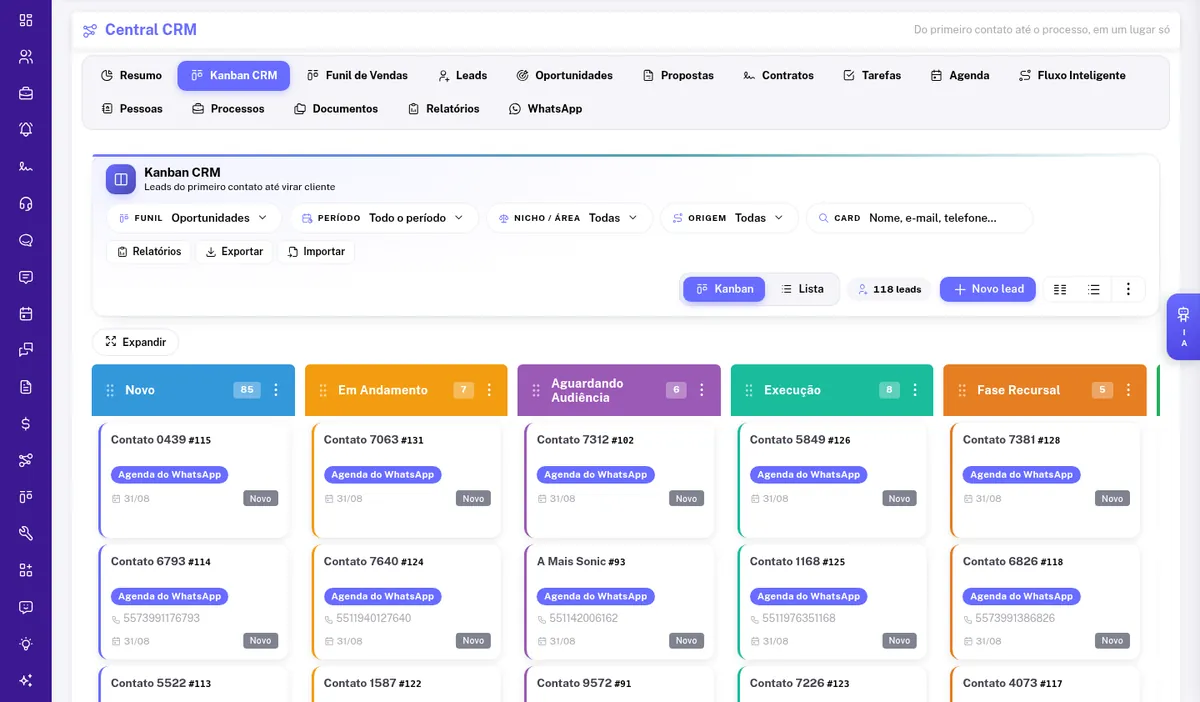Viewport: 1200px width, 702px height.
Task: Open the wrench tools icon in sidebar
Action: [x=26, y=534]
